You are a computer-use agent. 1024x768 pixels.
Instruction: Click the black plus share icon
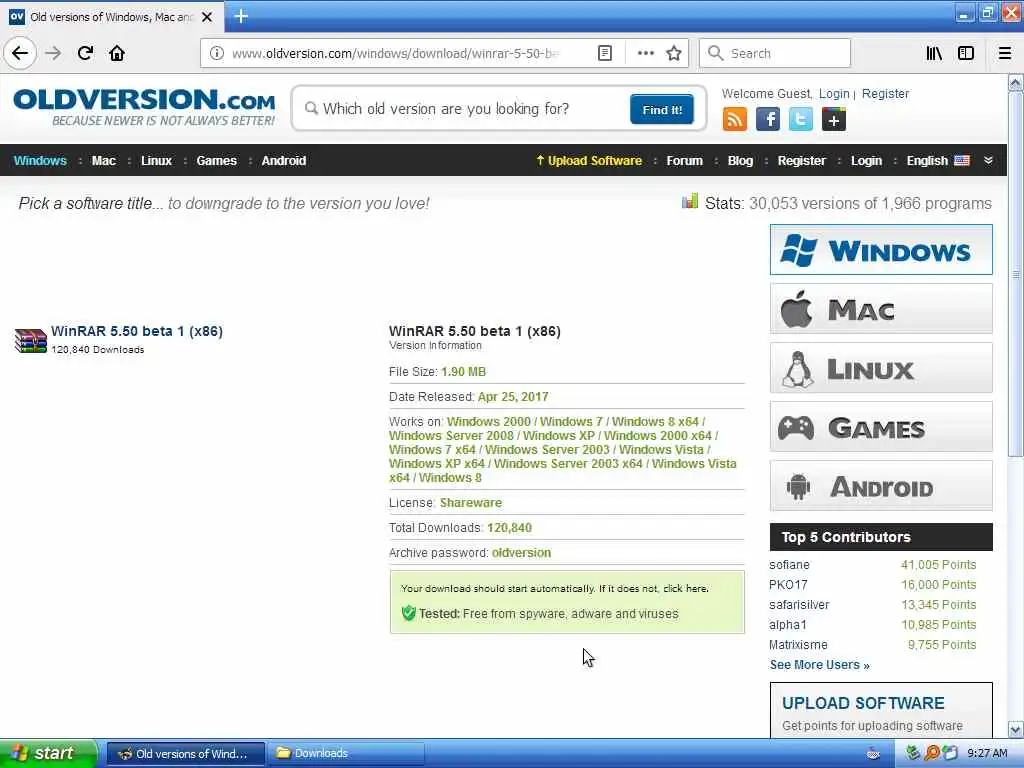834,120
